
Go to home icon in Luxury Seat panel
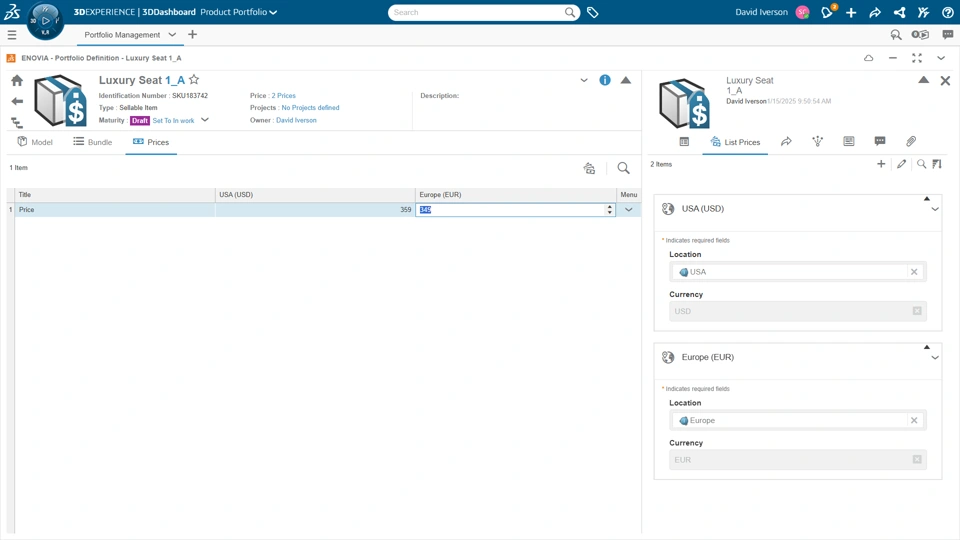tap(17, 80)
